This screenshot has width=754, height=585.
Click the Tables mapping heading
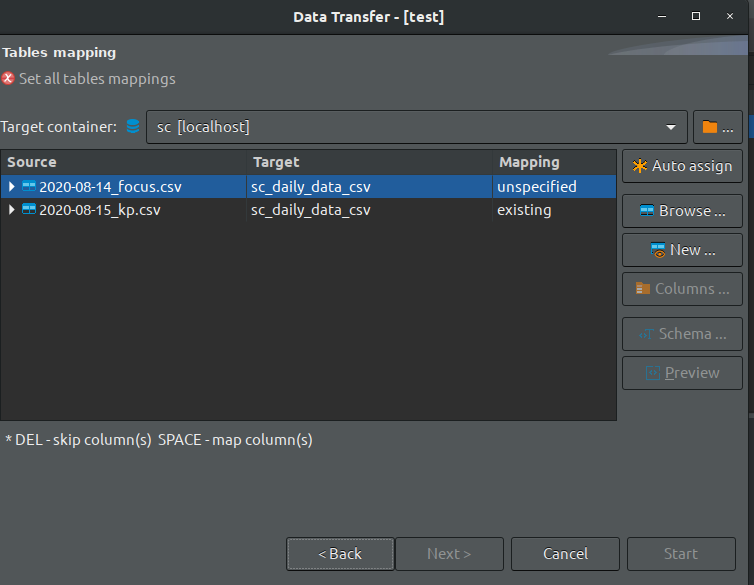[59, 52]
